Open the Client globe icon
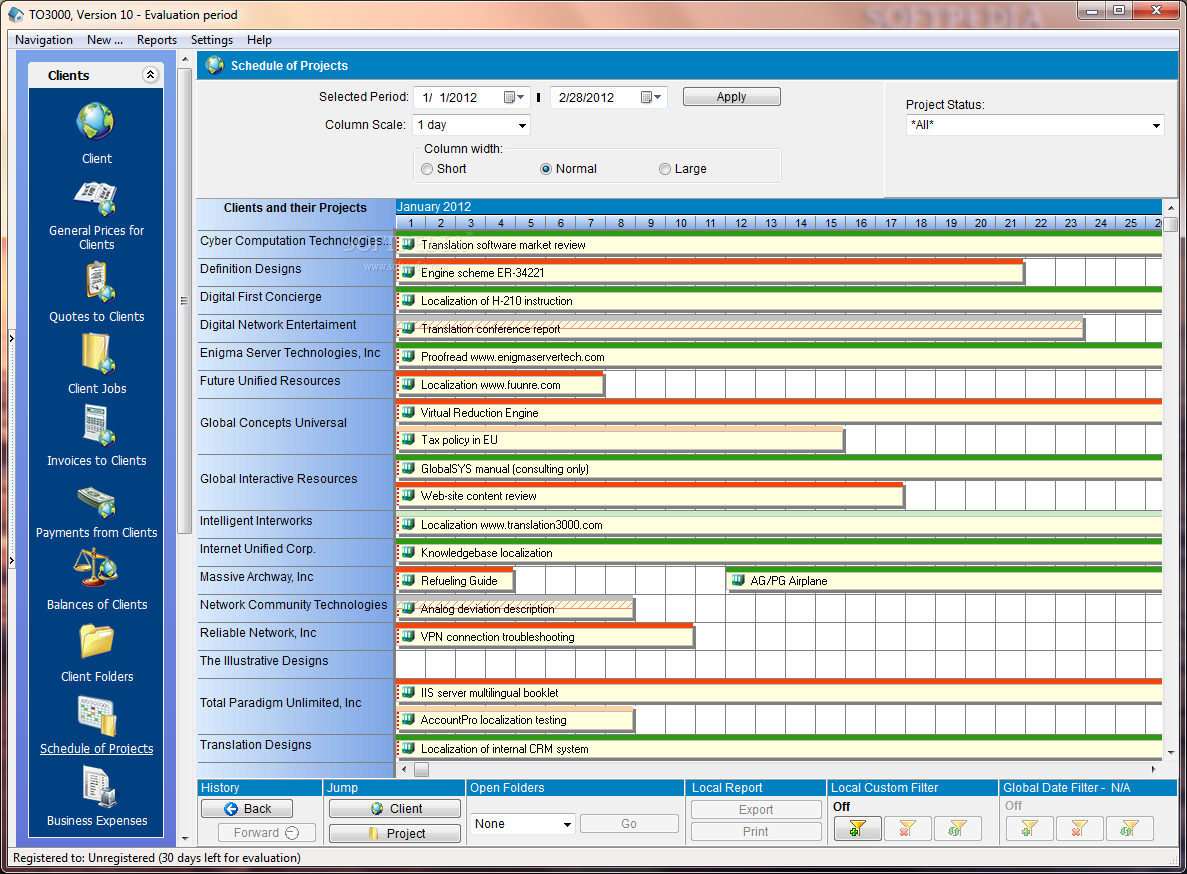Screen dimensions: 1187x874 95,121
